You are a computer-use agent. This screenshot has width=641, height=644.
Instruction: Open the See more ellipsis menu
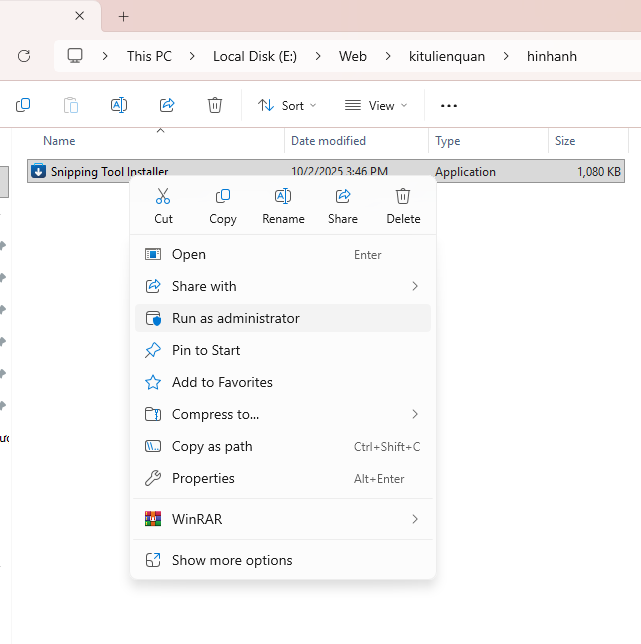click(448, 106)
